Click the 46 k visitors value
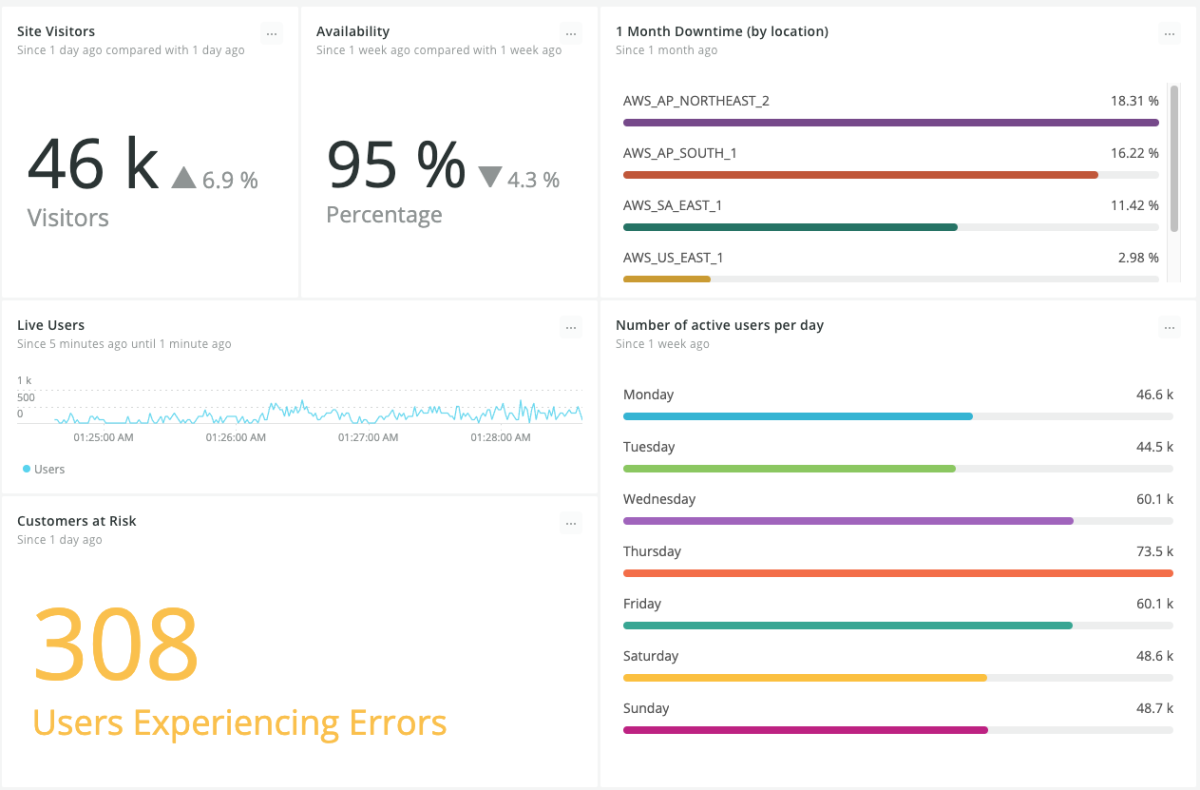The height and width of the screenshot is (790, 1200). (92, 163)
